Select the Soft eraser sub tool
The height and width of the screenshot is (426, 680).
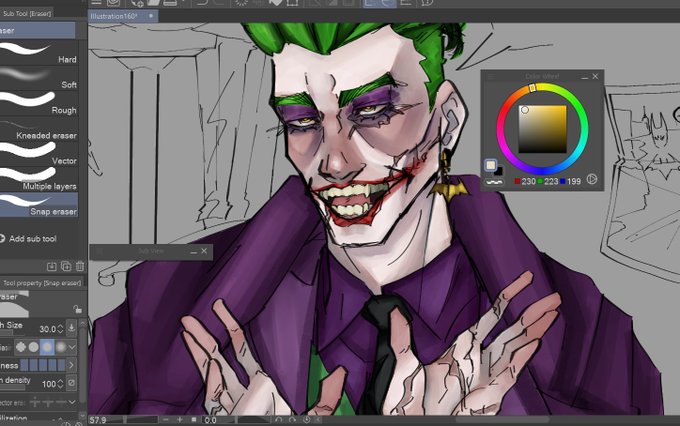[39, 78]
